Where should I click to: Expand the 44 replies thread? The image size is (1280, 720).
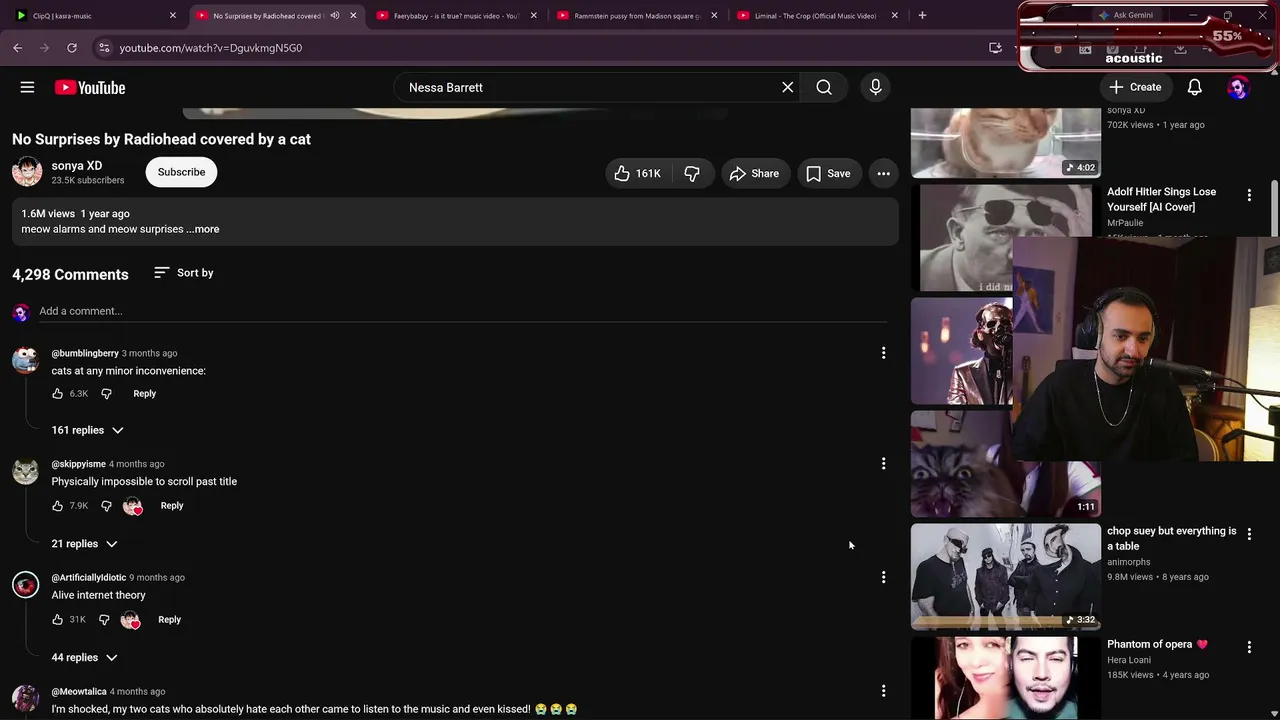(x=85, y=657)
